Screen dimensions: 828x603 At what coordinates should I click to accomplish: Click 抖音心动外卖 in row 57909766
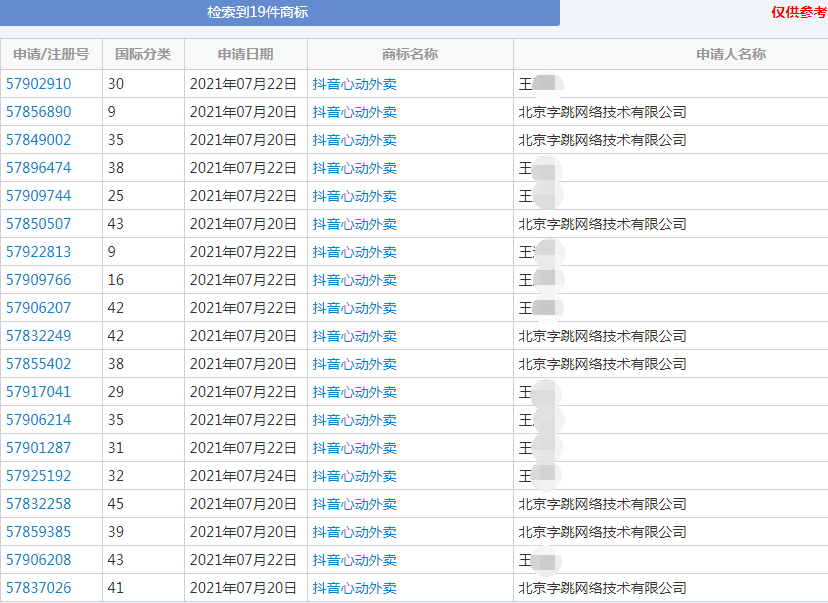click(x=354, y=280)
